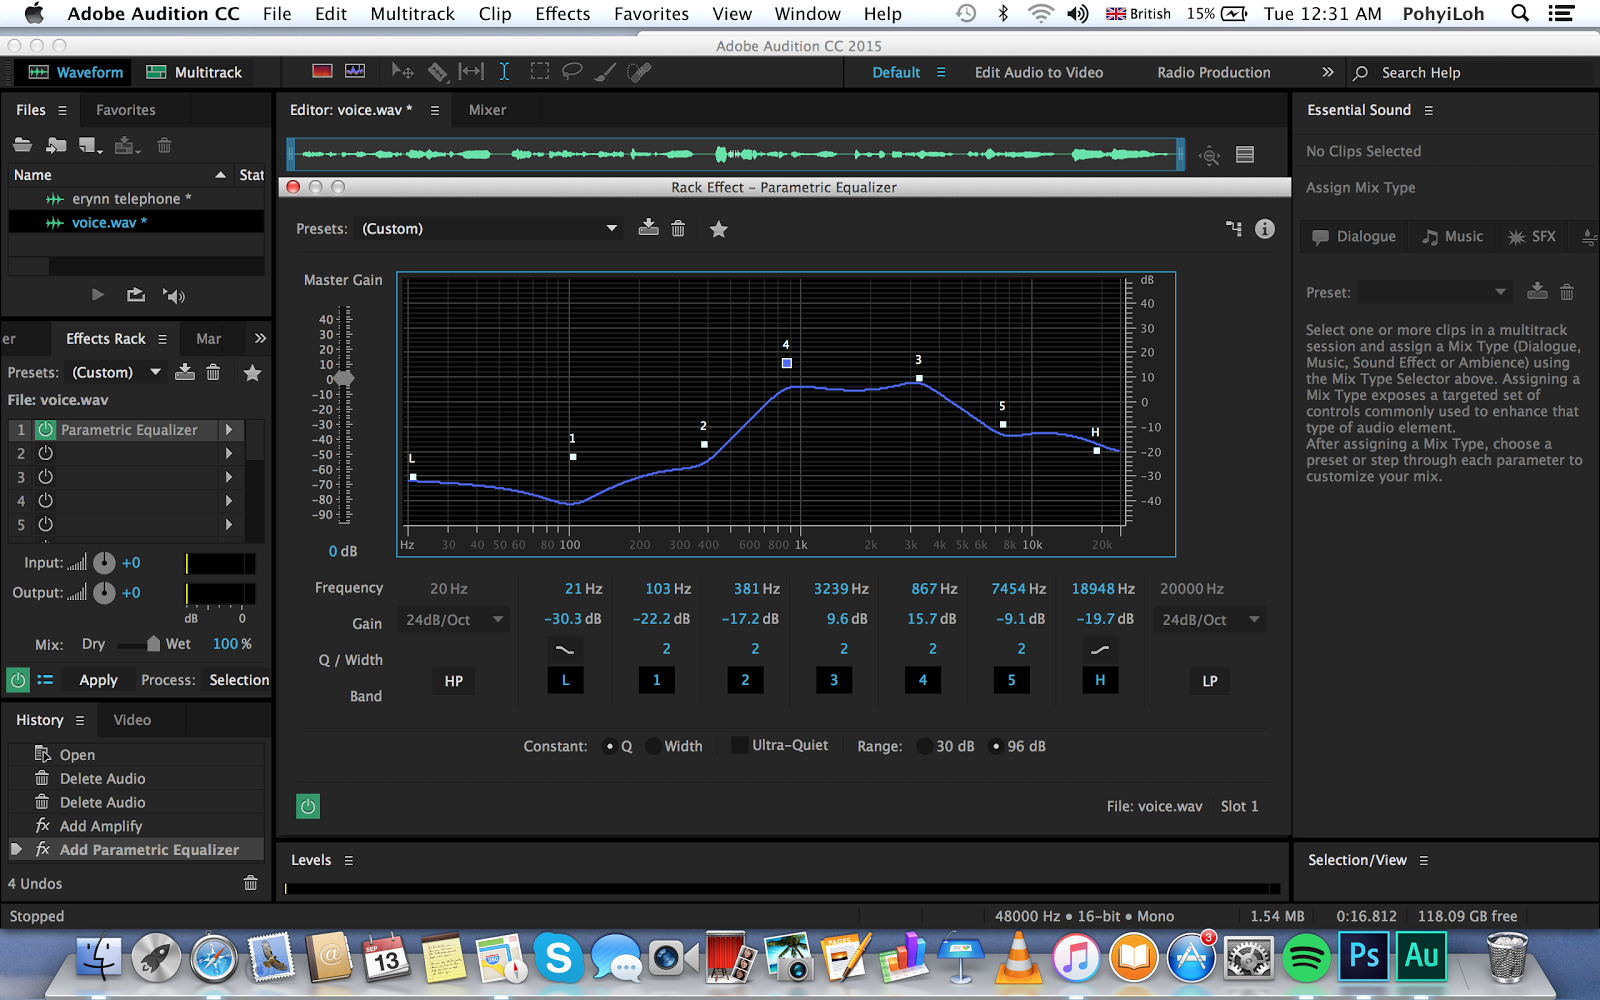Image resolution: width=1600 pixels, height=1000 pixels.
Task: Select the Constant Width radio button
Action: (654, 746)
